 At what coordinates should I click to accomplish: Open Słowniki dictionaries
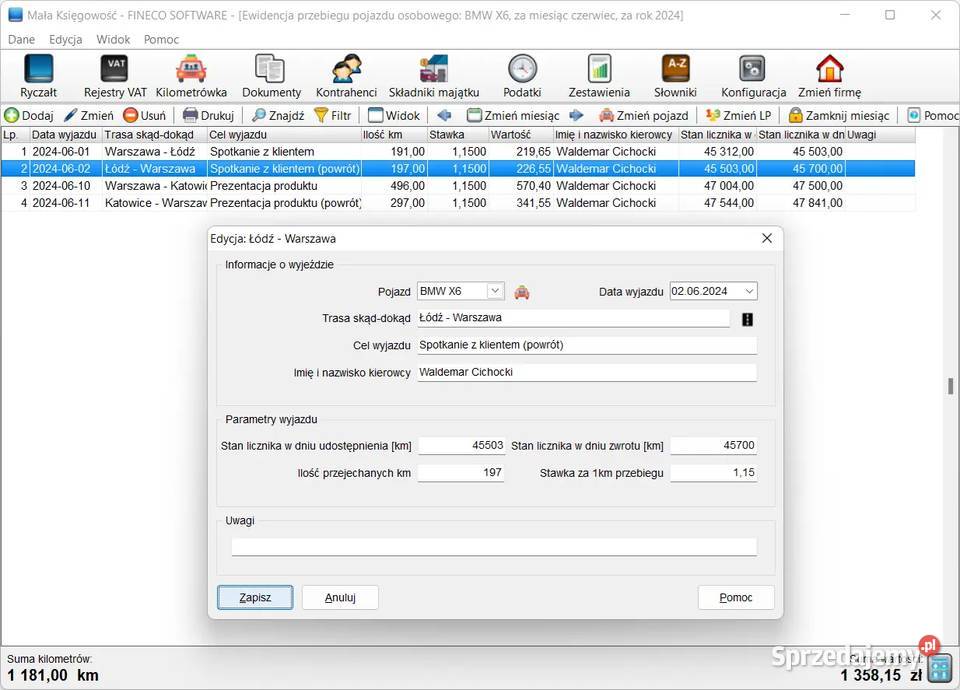click(x=676, y=76)
